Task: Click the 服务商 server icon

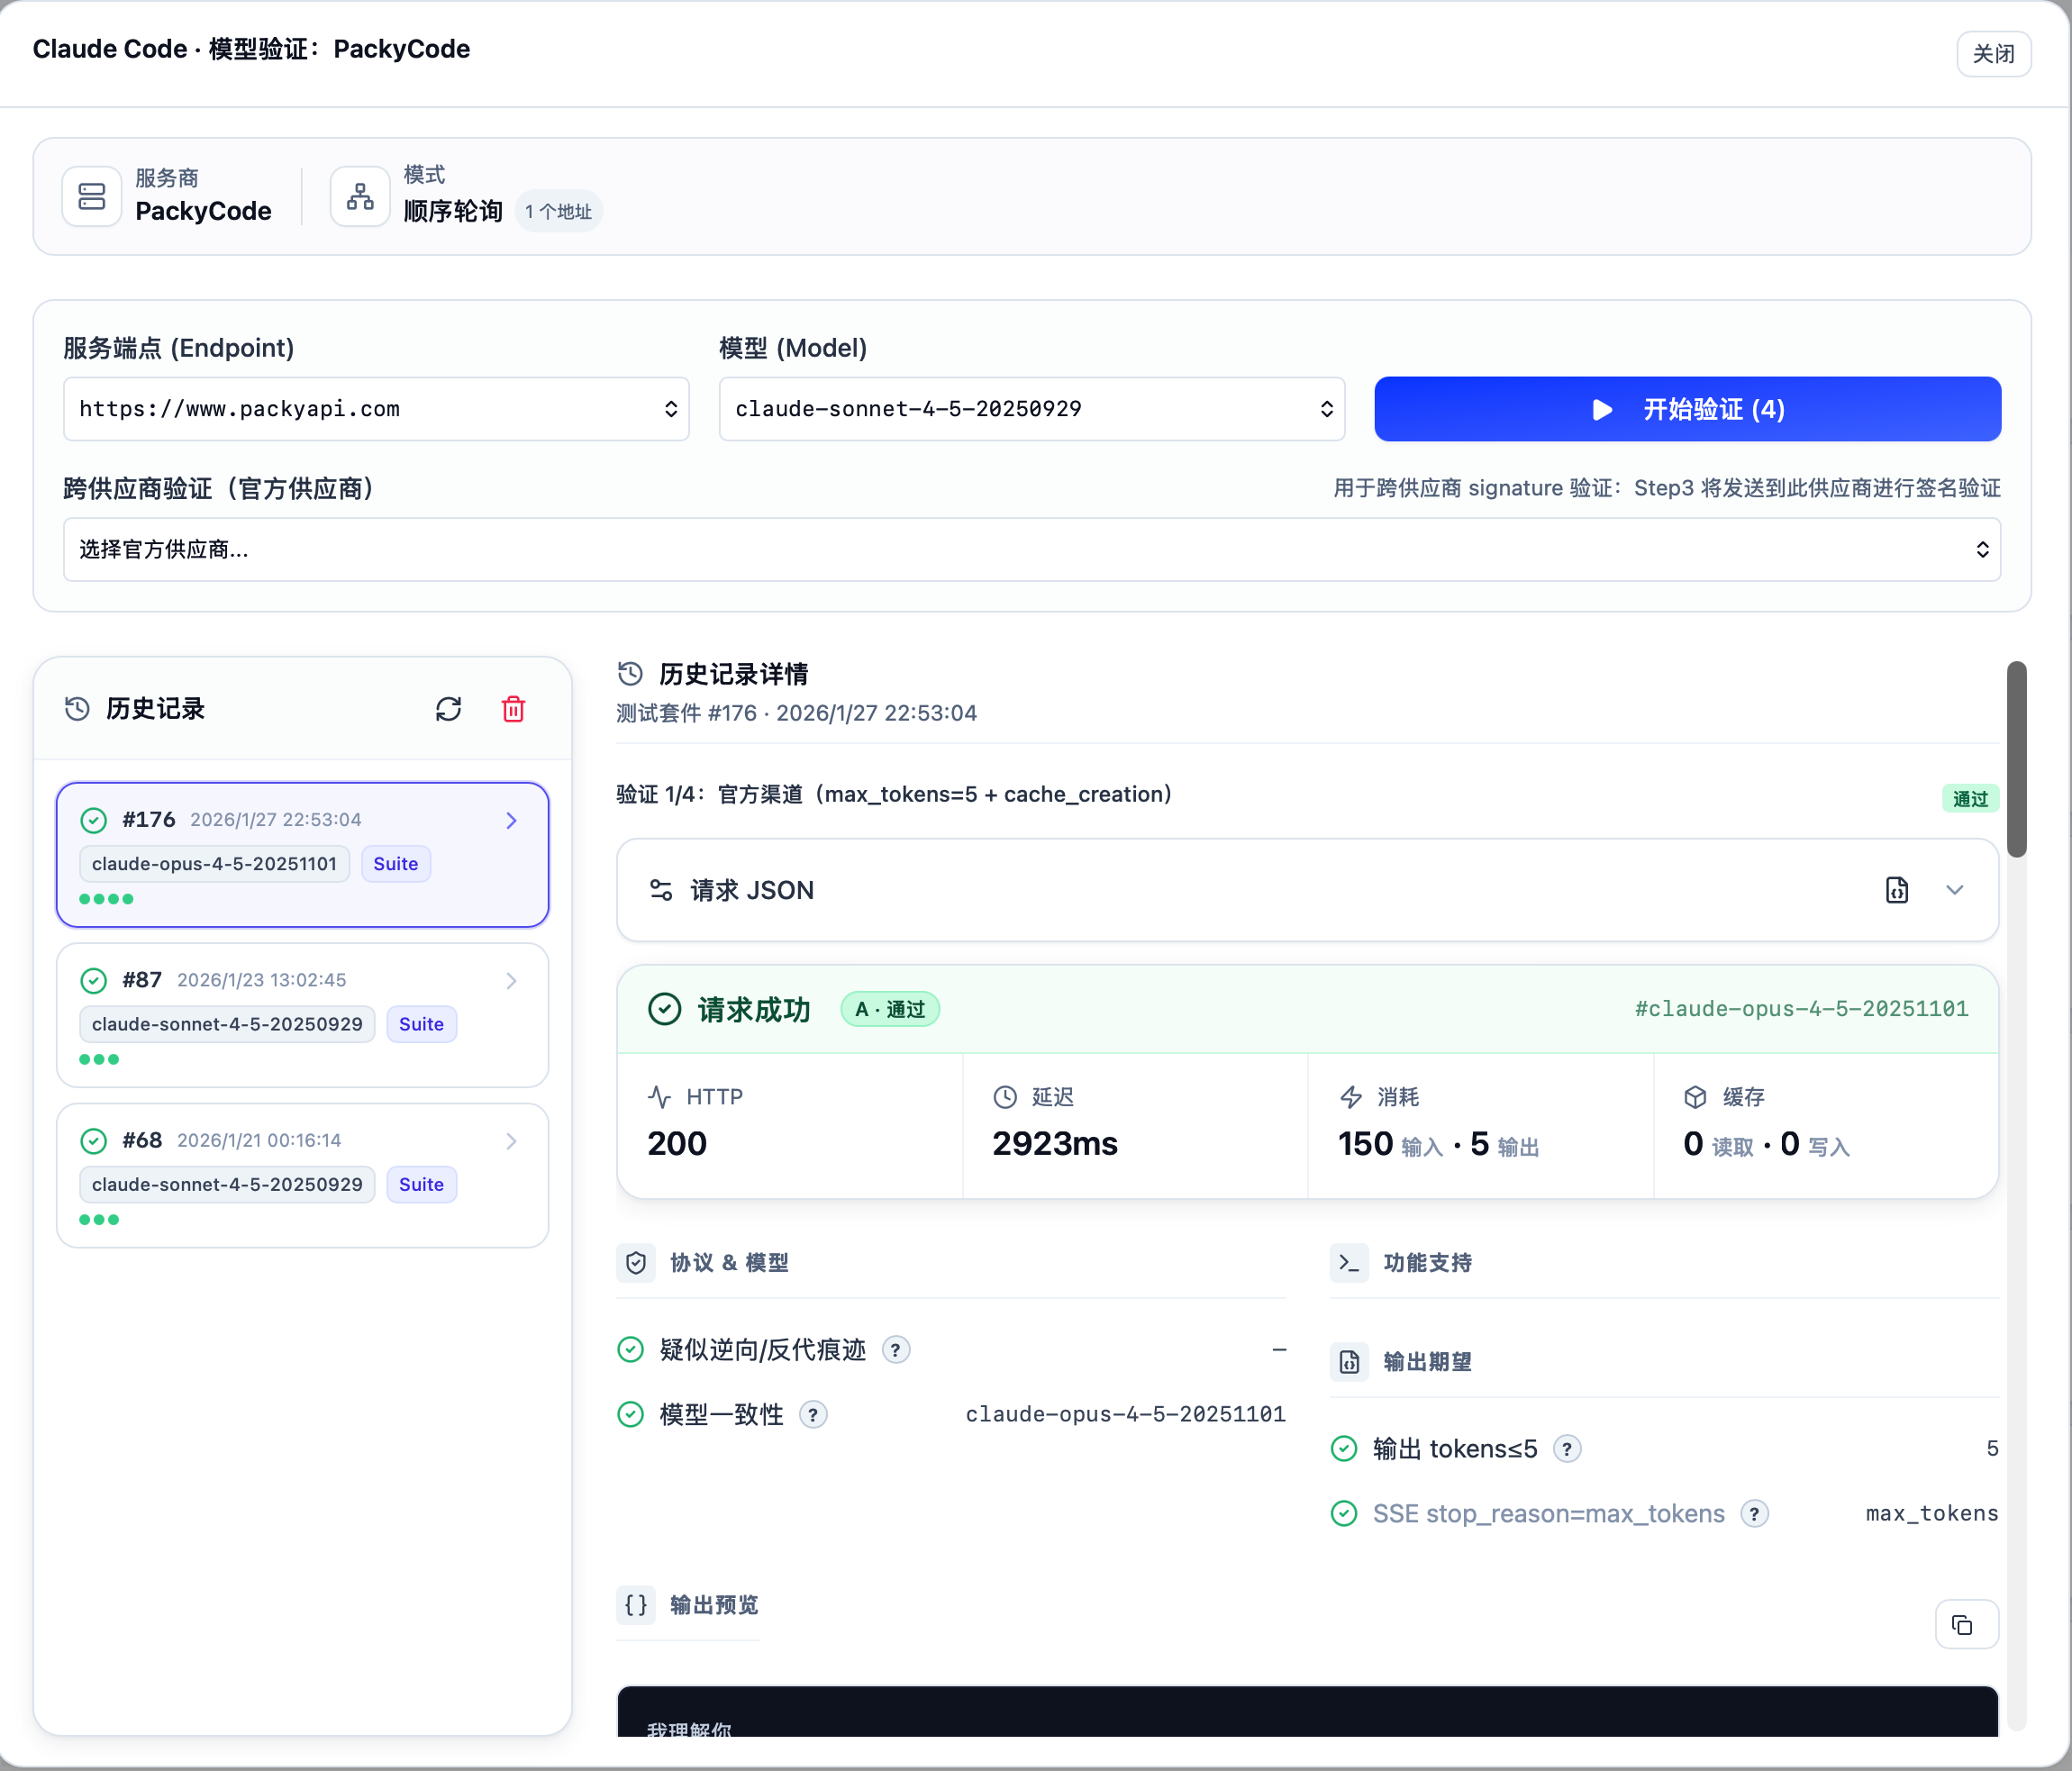Action: pos(92,197)
